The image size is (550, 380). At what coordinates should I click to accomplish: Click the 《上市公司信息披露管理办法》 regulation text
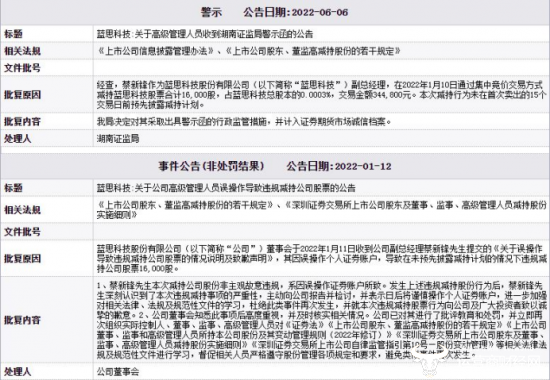pos(156,51)
